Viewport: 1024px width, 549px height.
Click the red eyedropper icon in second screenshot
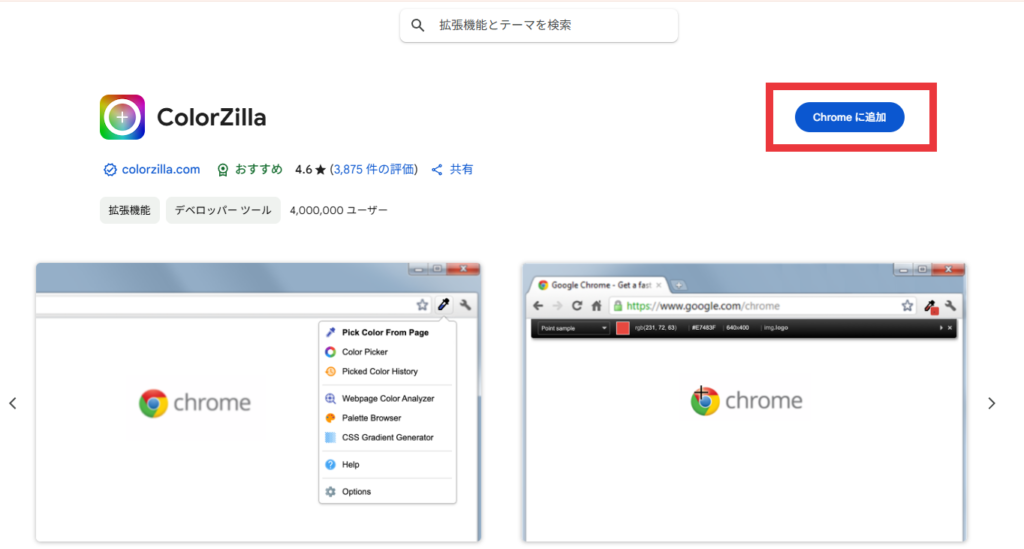pos(931,306)
